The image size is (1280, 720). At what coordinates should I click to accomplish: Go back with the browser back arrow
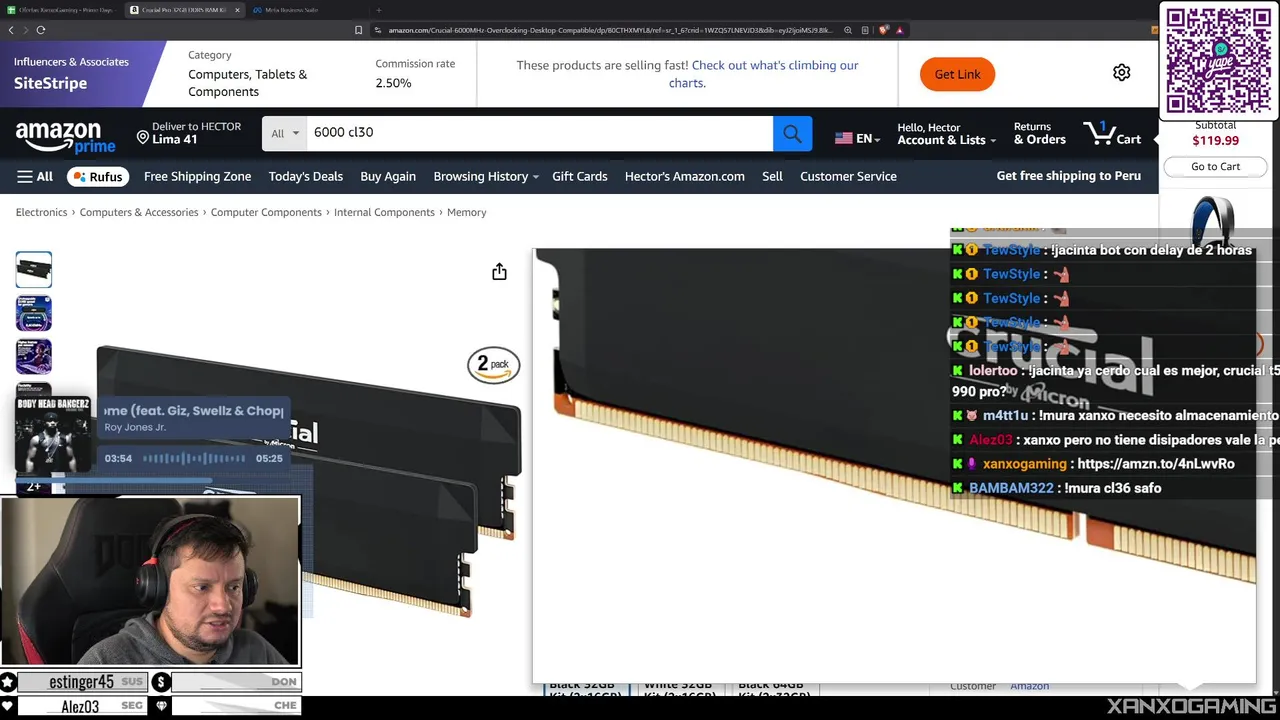(11, 30)
